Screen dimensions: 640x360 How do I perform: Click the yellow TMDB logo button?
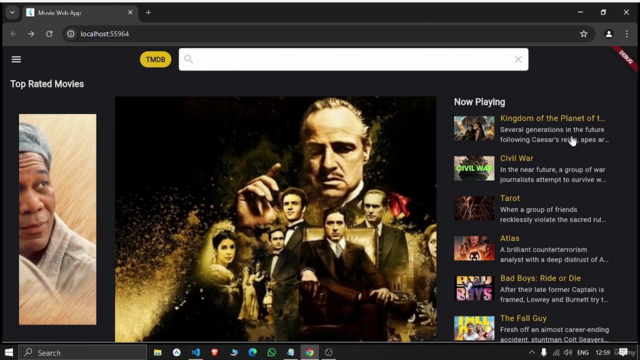[x=156, y=60]
